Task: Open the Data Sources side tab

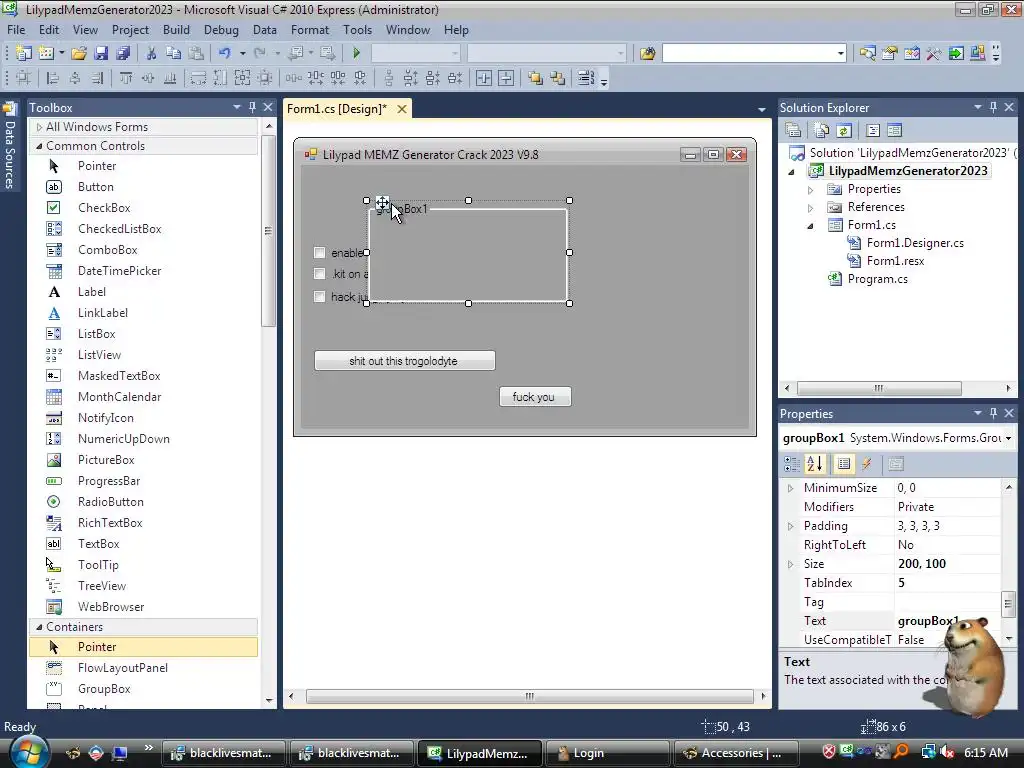Action: [10, 147]
